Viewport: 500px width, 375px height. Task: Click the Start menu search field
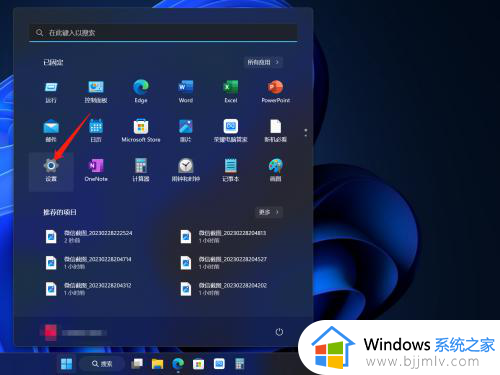click(x=163, y=32)
